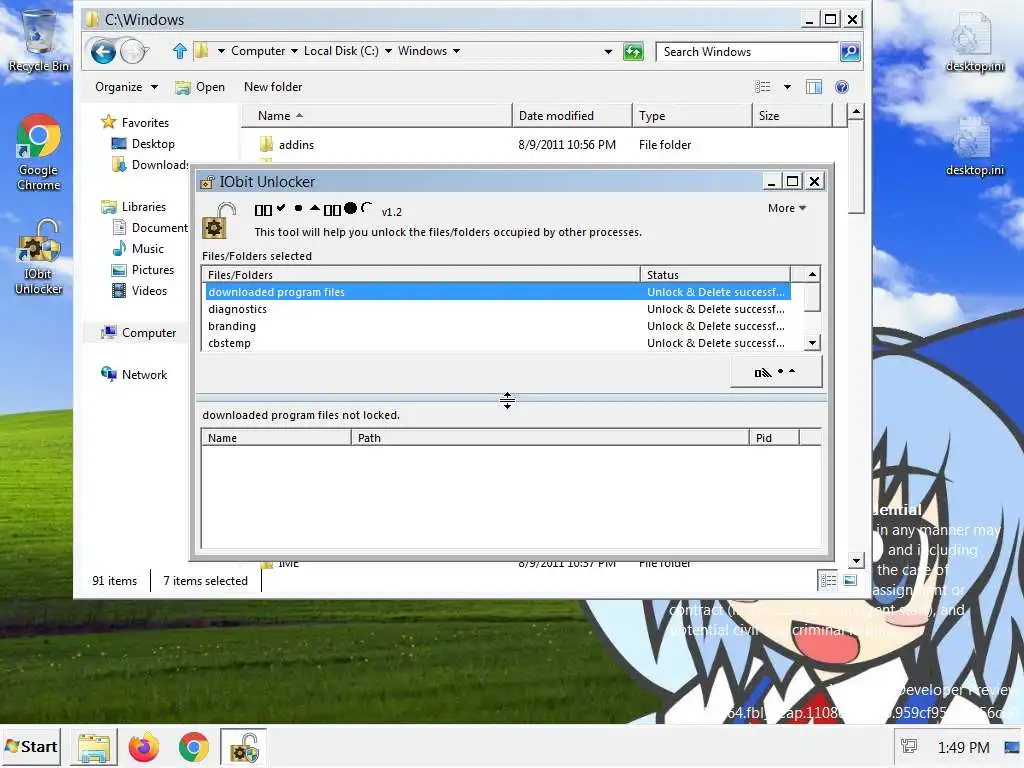Open the Start menu

[x=31, y=747]
